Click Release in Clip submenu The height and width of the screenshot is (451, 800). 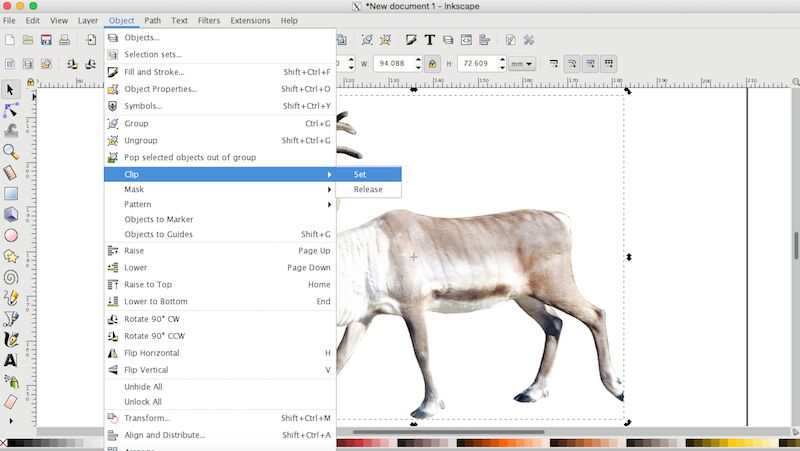pos(368,189)
